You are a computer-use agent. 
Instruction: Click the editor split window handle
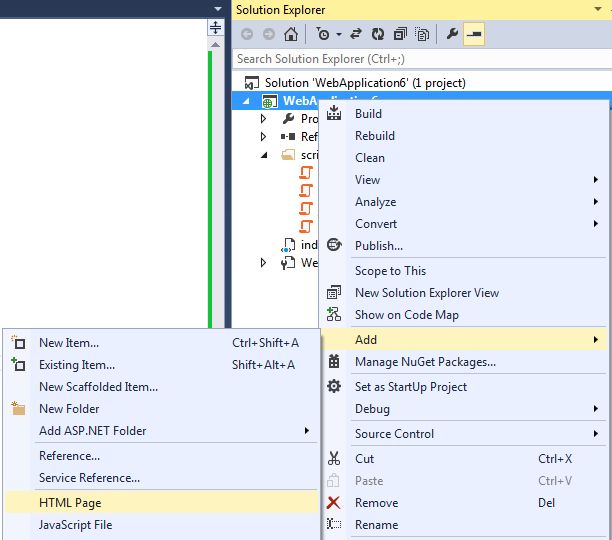[215, 28]
